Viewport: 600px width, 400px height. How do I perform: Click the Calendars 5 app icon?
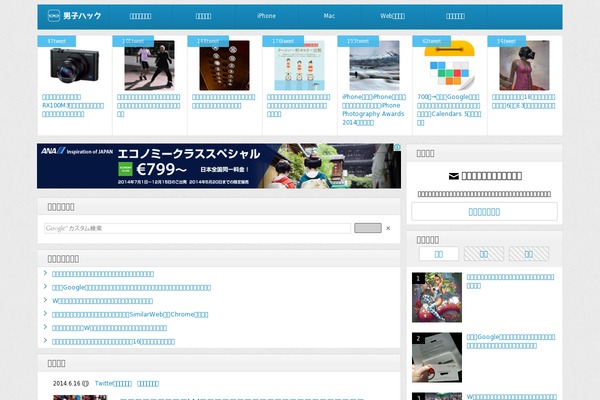pyautogui.click(x=449, y=65)
